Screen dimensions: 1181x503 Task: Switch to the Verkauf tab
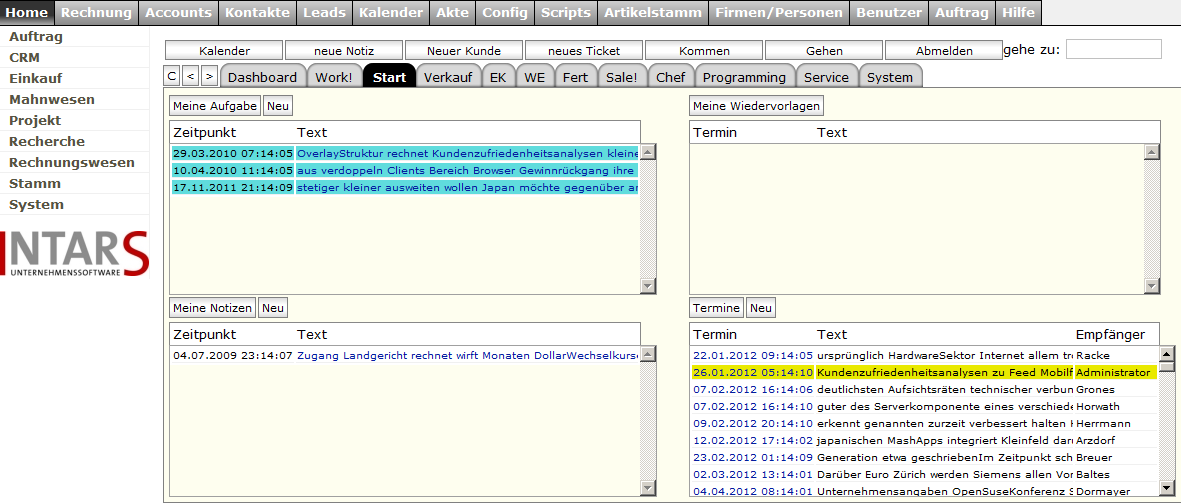[447, 77]
